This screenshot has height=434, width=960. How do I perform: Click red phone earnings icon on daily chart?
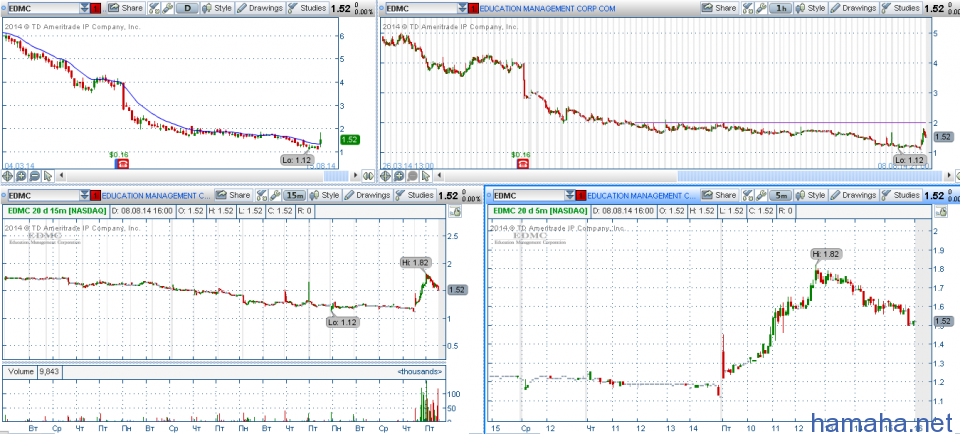point(122,163)
